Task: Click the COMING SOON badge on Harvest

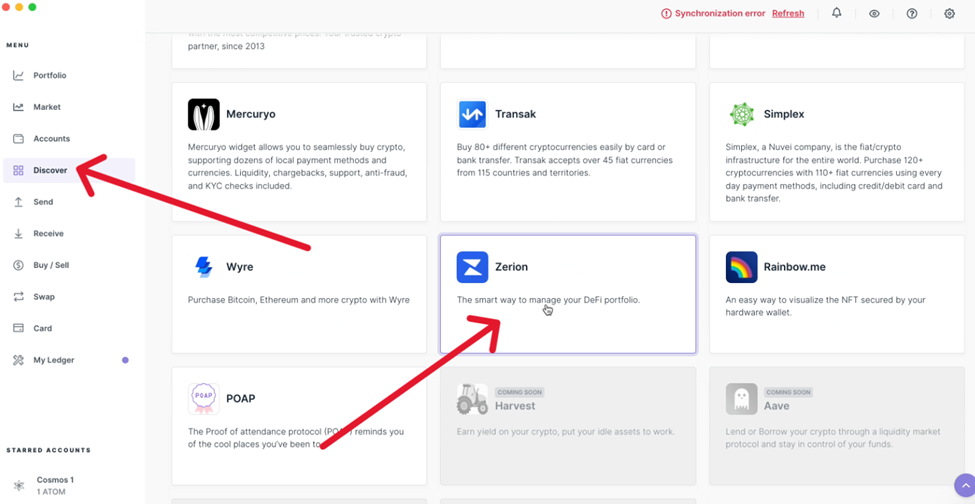Action: (520, 392)
